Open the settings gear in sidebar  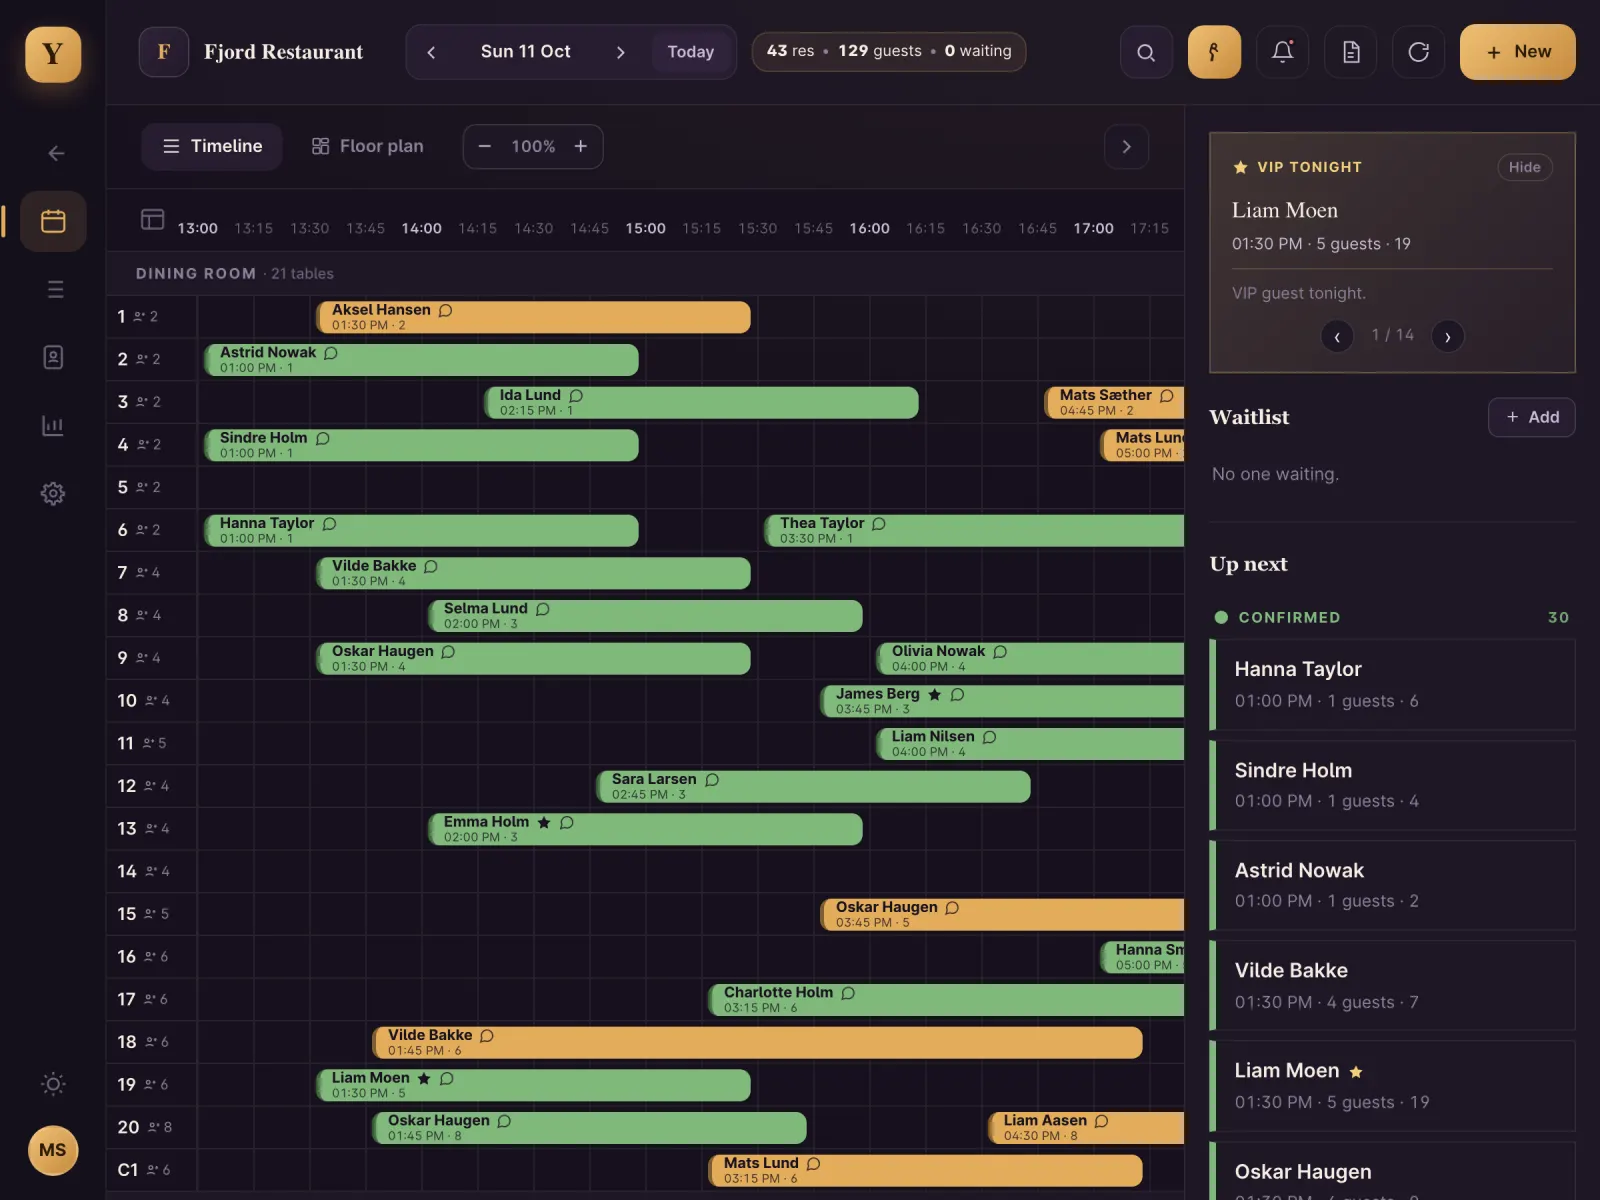coord(53,493)
